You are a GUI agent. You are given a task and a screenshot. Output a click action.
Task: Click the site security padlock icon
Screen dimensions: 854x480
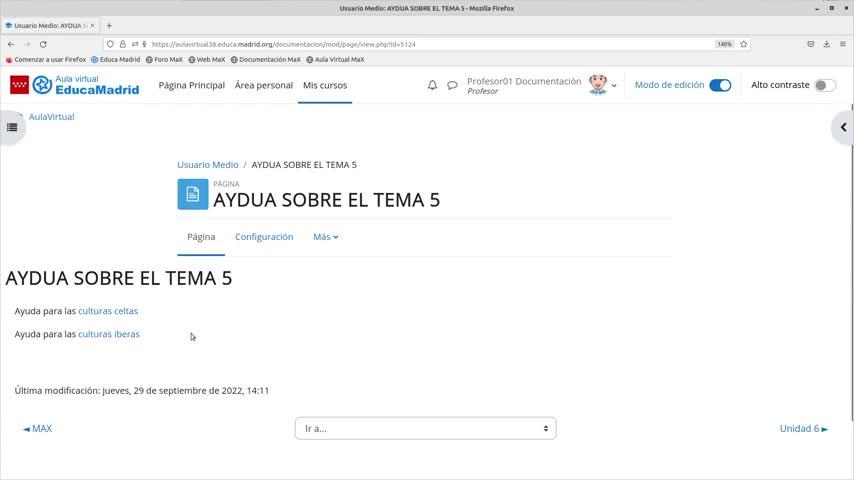pyautogui.click(x=123, y=44)
